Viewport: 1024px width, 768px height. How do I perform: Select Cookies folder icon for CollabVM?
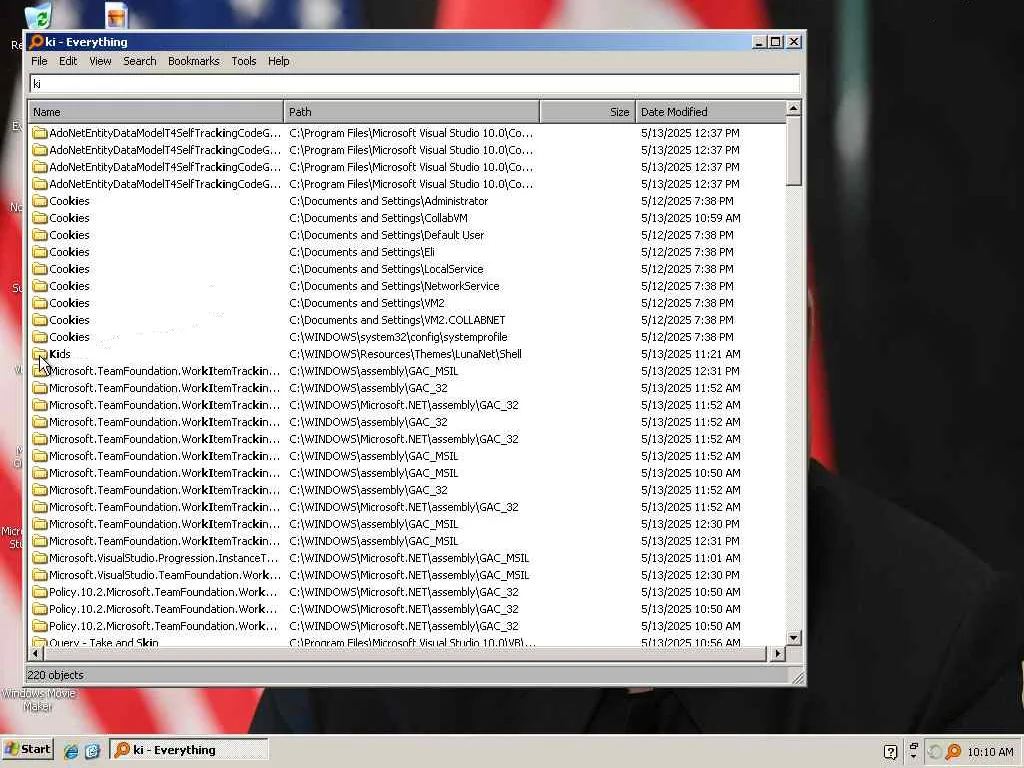click(40, 218)
